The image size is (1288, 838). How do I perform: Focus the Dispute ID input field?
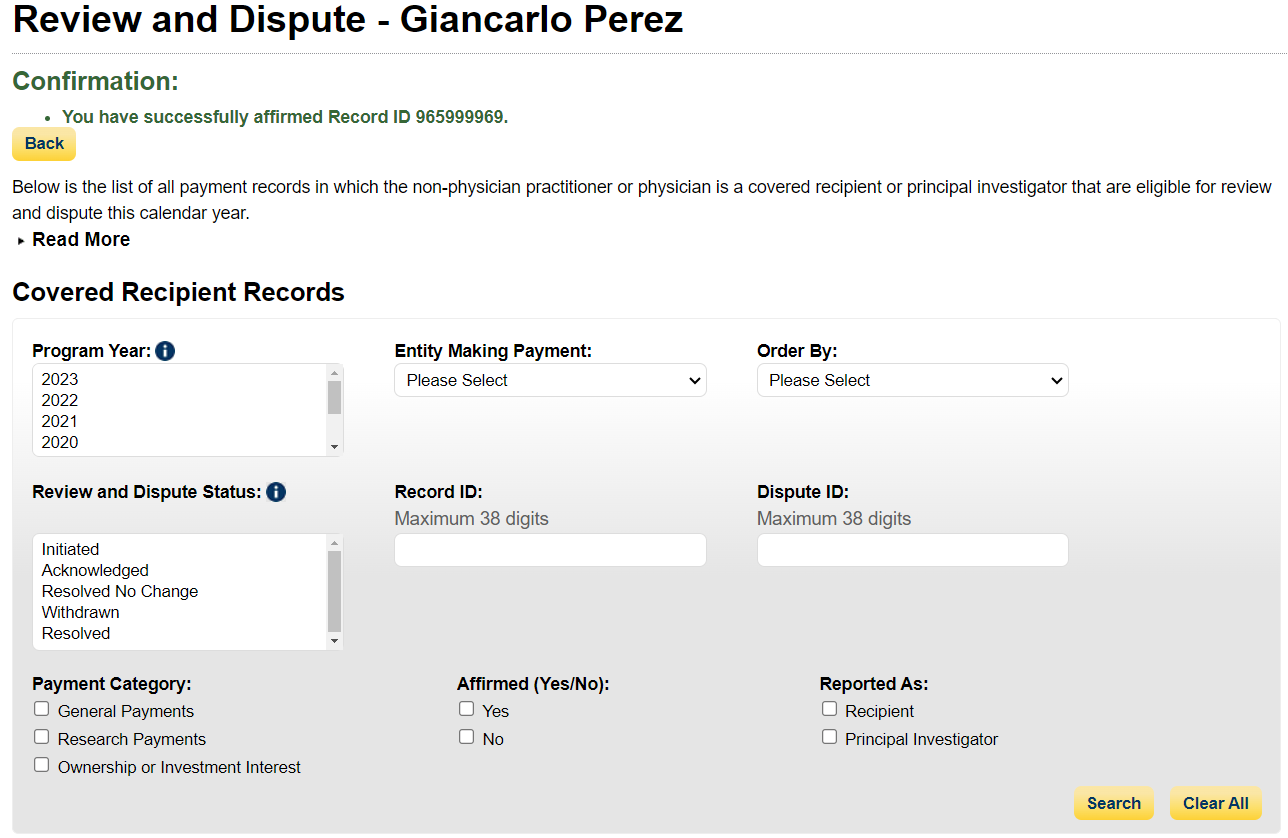pyautogui.click(x=912, y=550)
